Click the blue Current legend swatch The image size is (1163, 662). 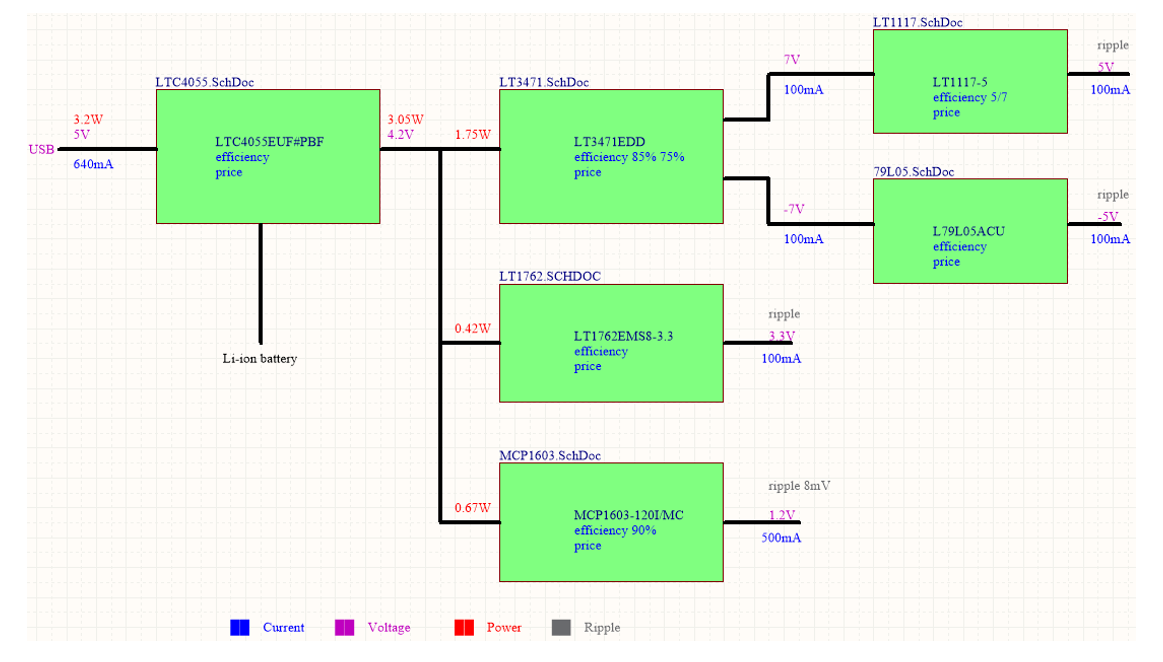(x=240, y=628)
